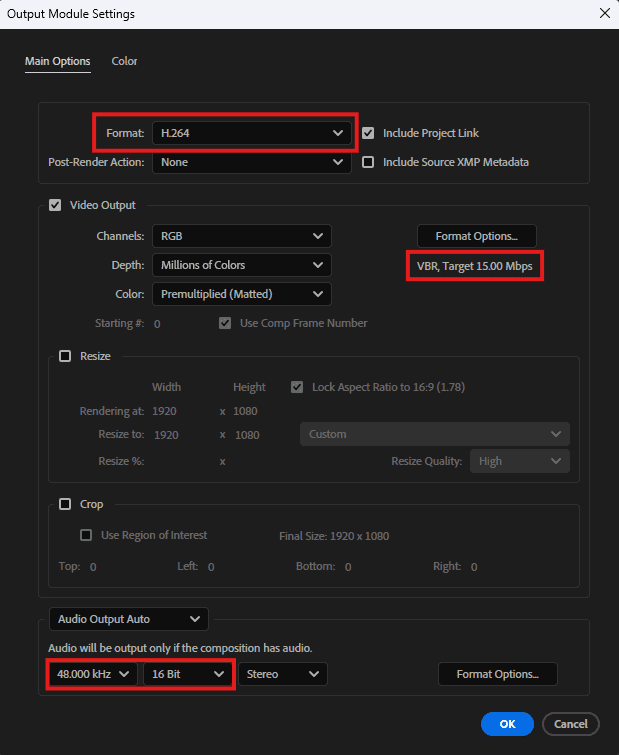Close the Output Module Settings dialog

pos(603,14)
